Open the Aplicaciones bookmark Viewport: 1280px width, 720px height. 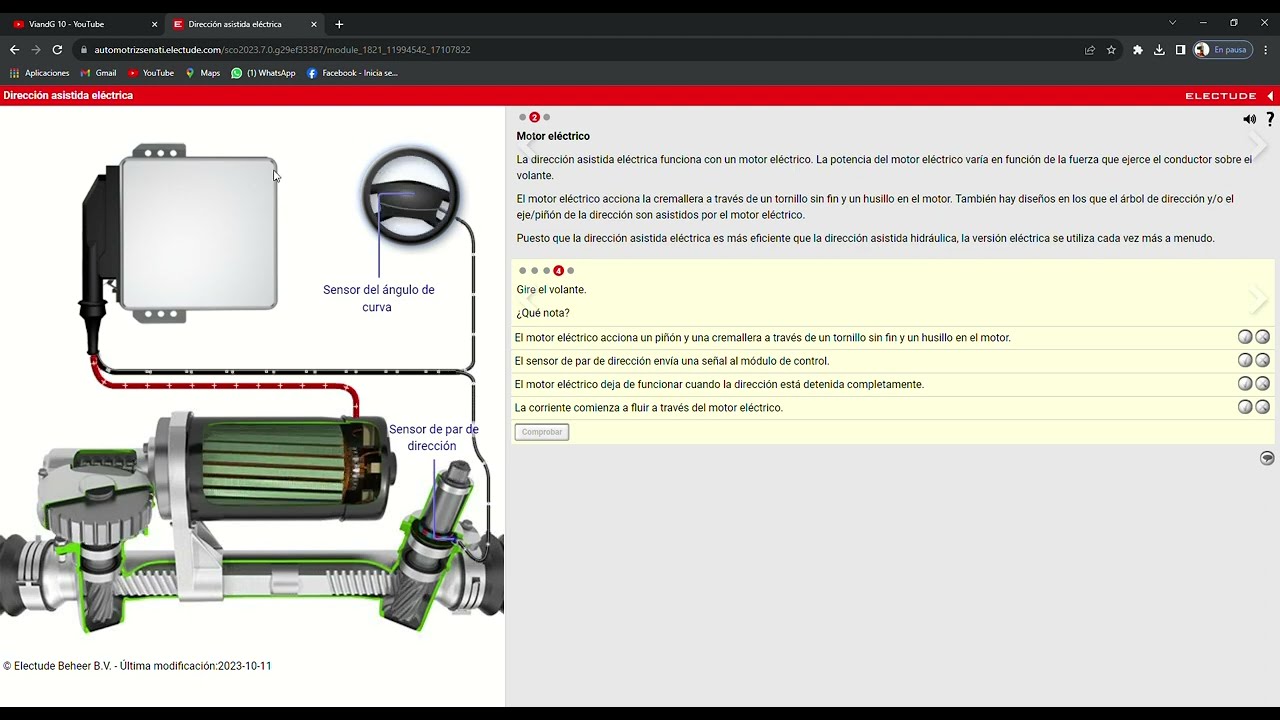pos(40,73)
